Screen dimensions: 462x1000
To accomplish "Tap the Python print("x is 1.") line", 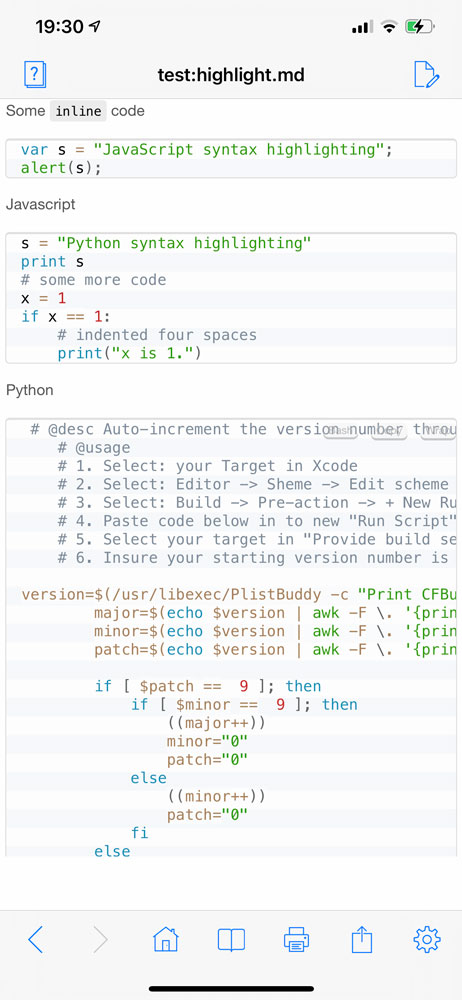I will point(130,353).
